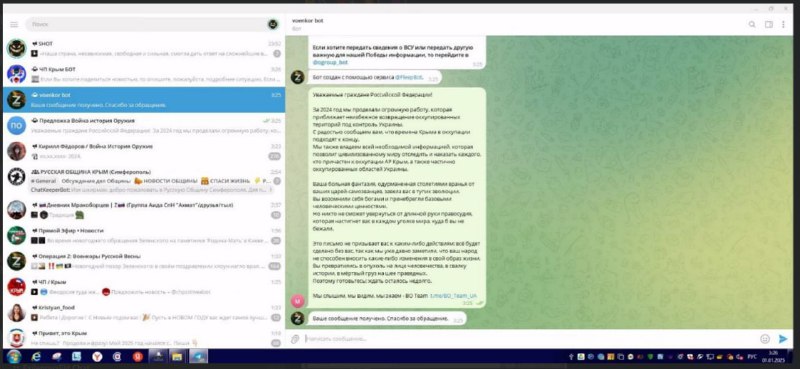Image resolution: width=800 pixels, height=369 pixels.
Task: Open the SHOT channel chat
Action: click(x=144, y=48)
